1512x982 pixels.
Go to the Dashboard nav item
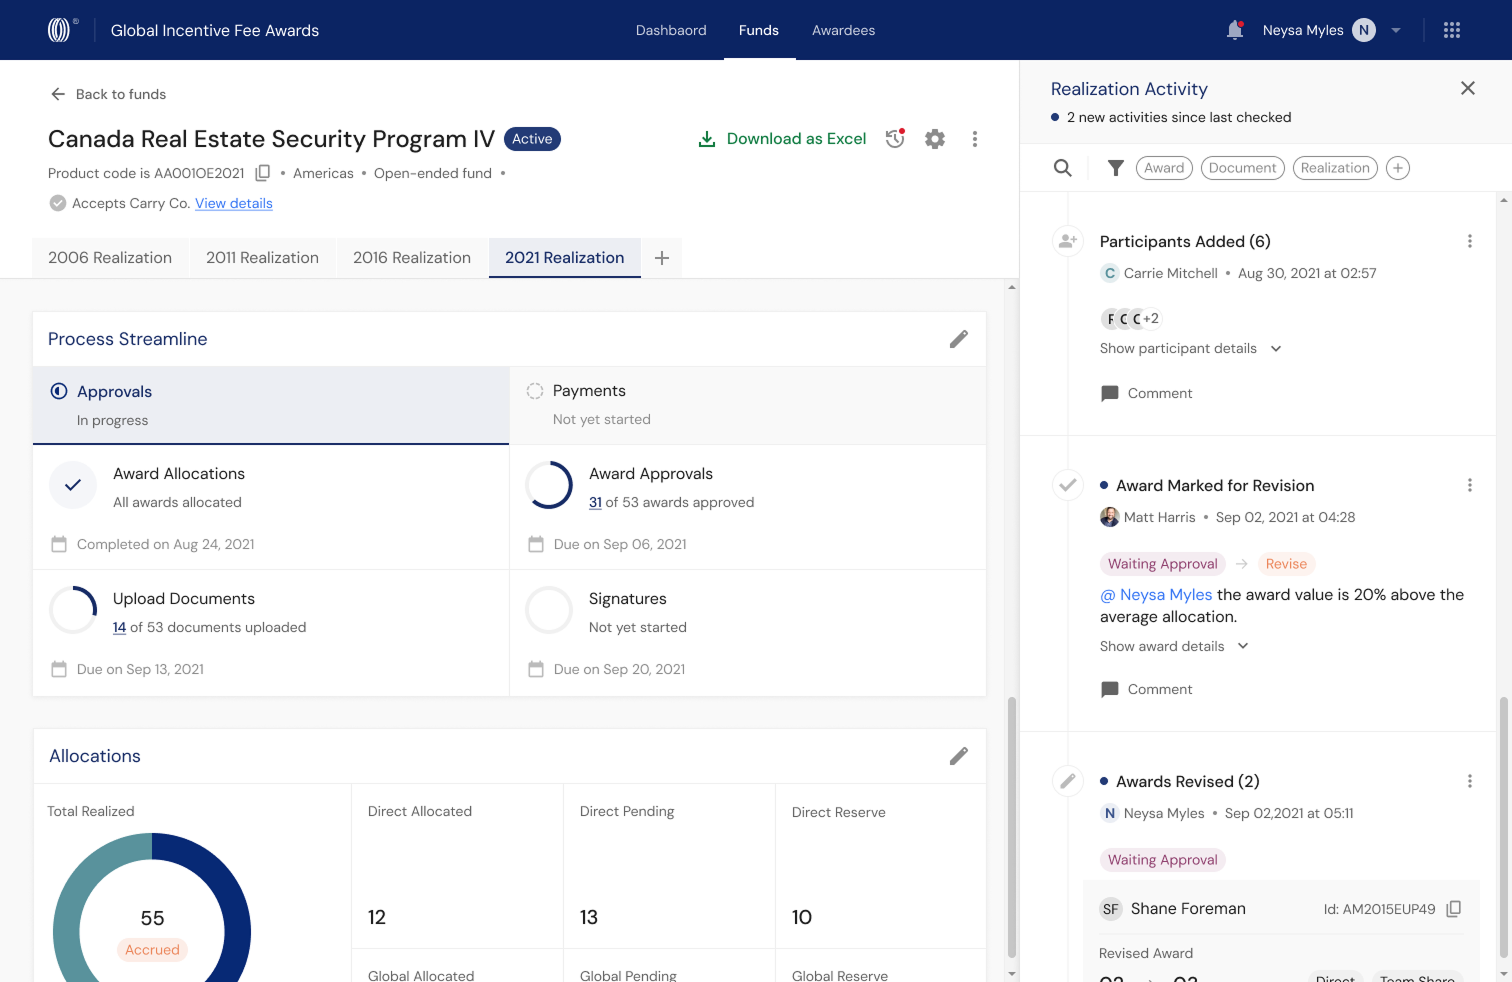tap(671, 30)
